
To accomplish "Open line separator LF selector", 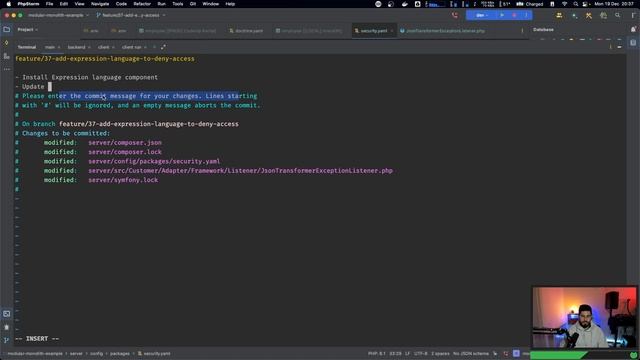I will pyautogui.click(x=407, y=353).
